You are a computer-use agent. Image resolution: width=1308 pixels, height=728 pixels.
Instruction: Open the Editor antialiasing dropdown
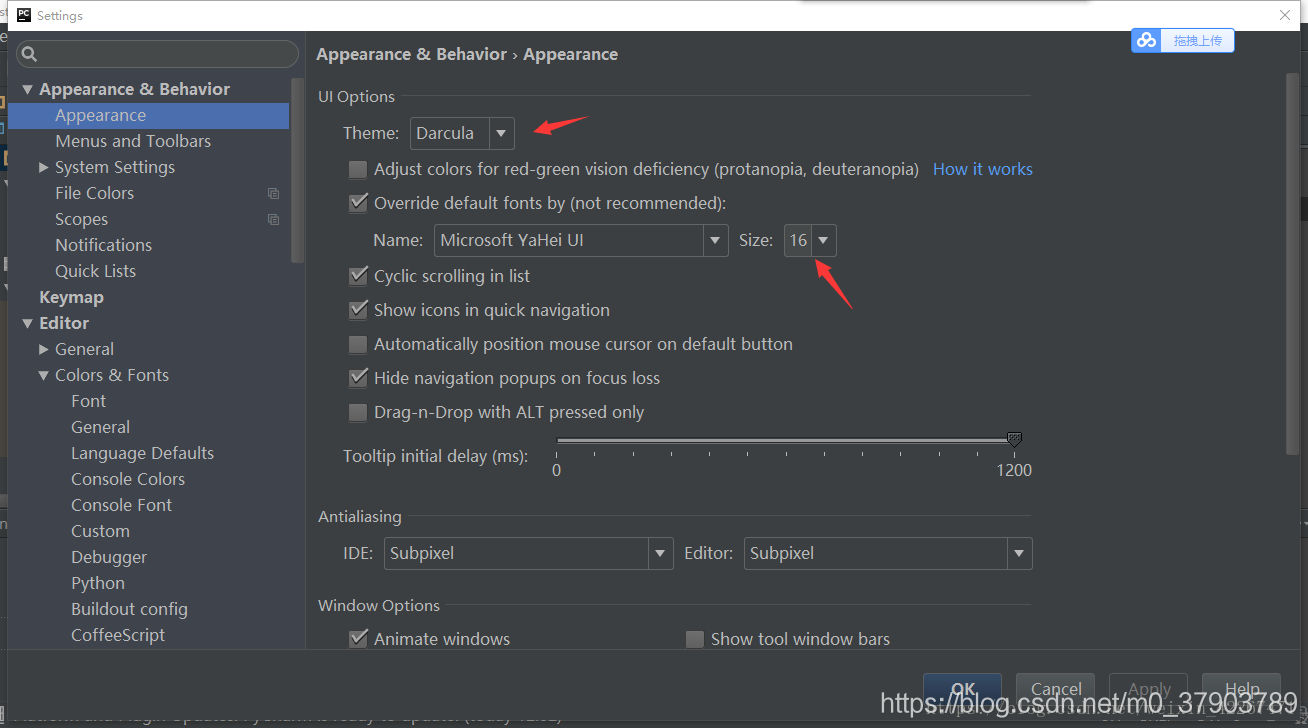point(888,553)
